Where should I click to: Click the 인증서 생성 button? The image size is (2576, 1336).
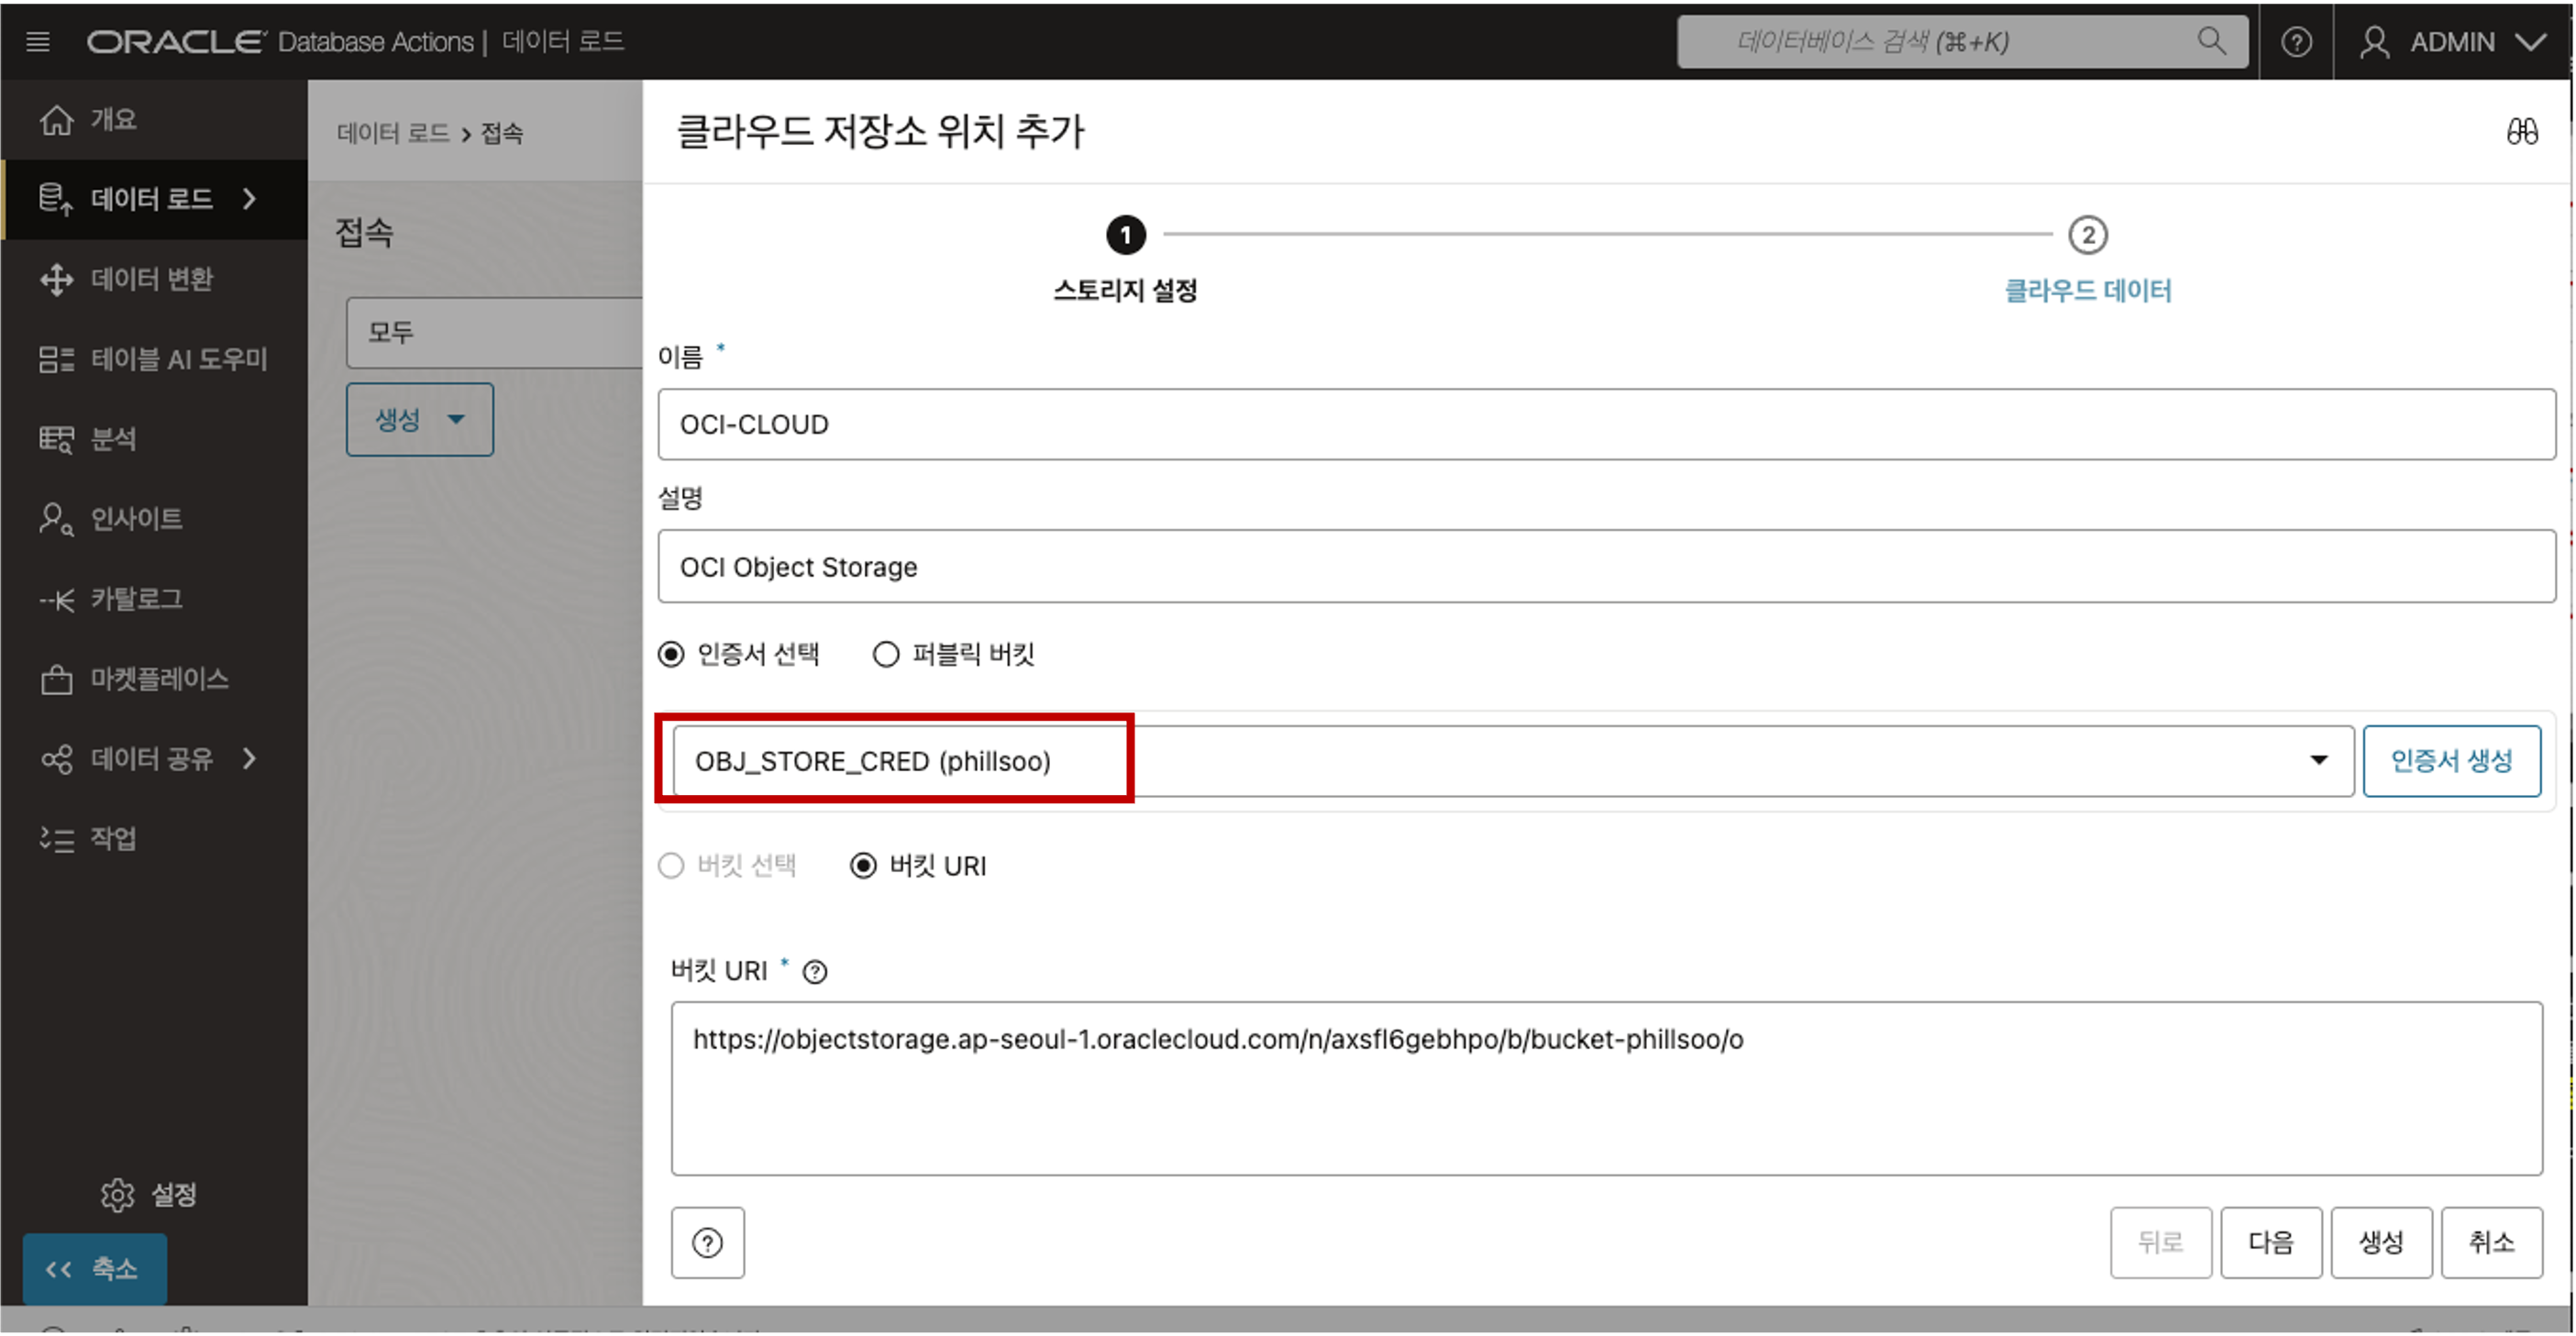pos(2451,761)
